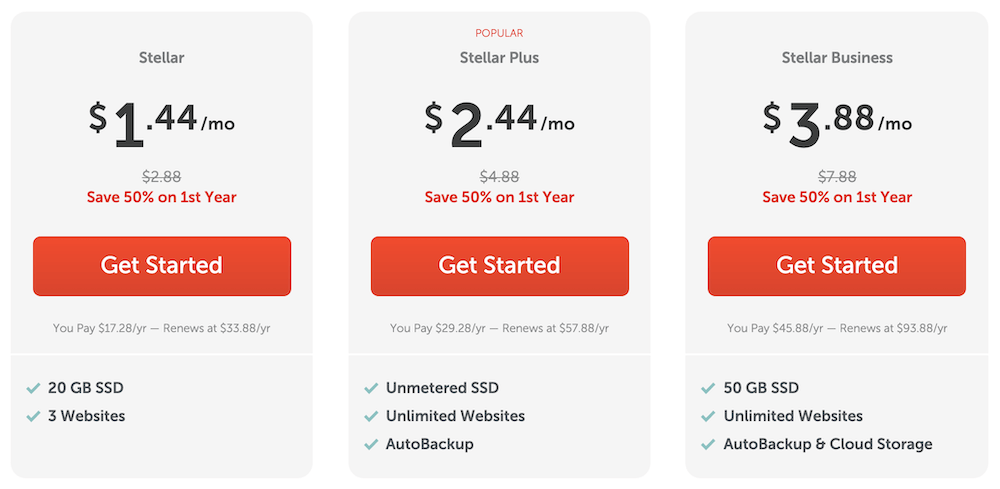Click the checkmark icon beside 50 GB SSD

(x=708, y=388)
